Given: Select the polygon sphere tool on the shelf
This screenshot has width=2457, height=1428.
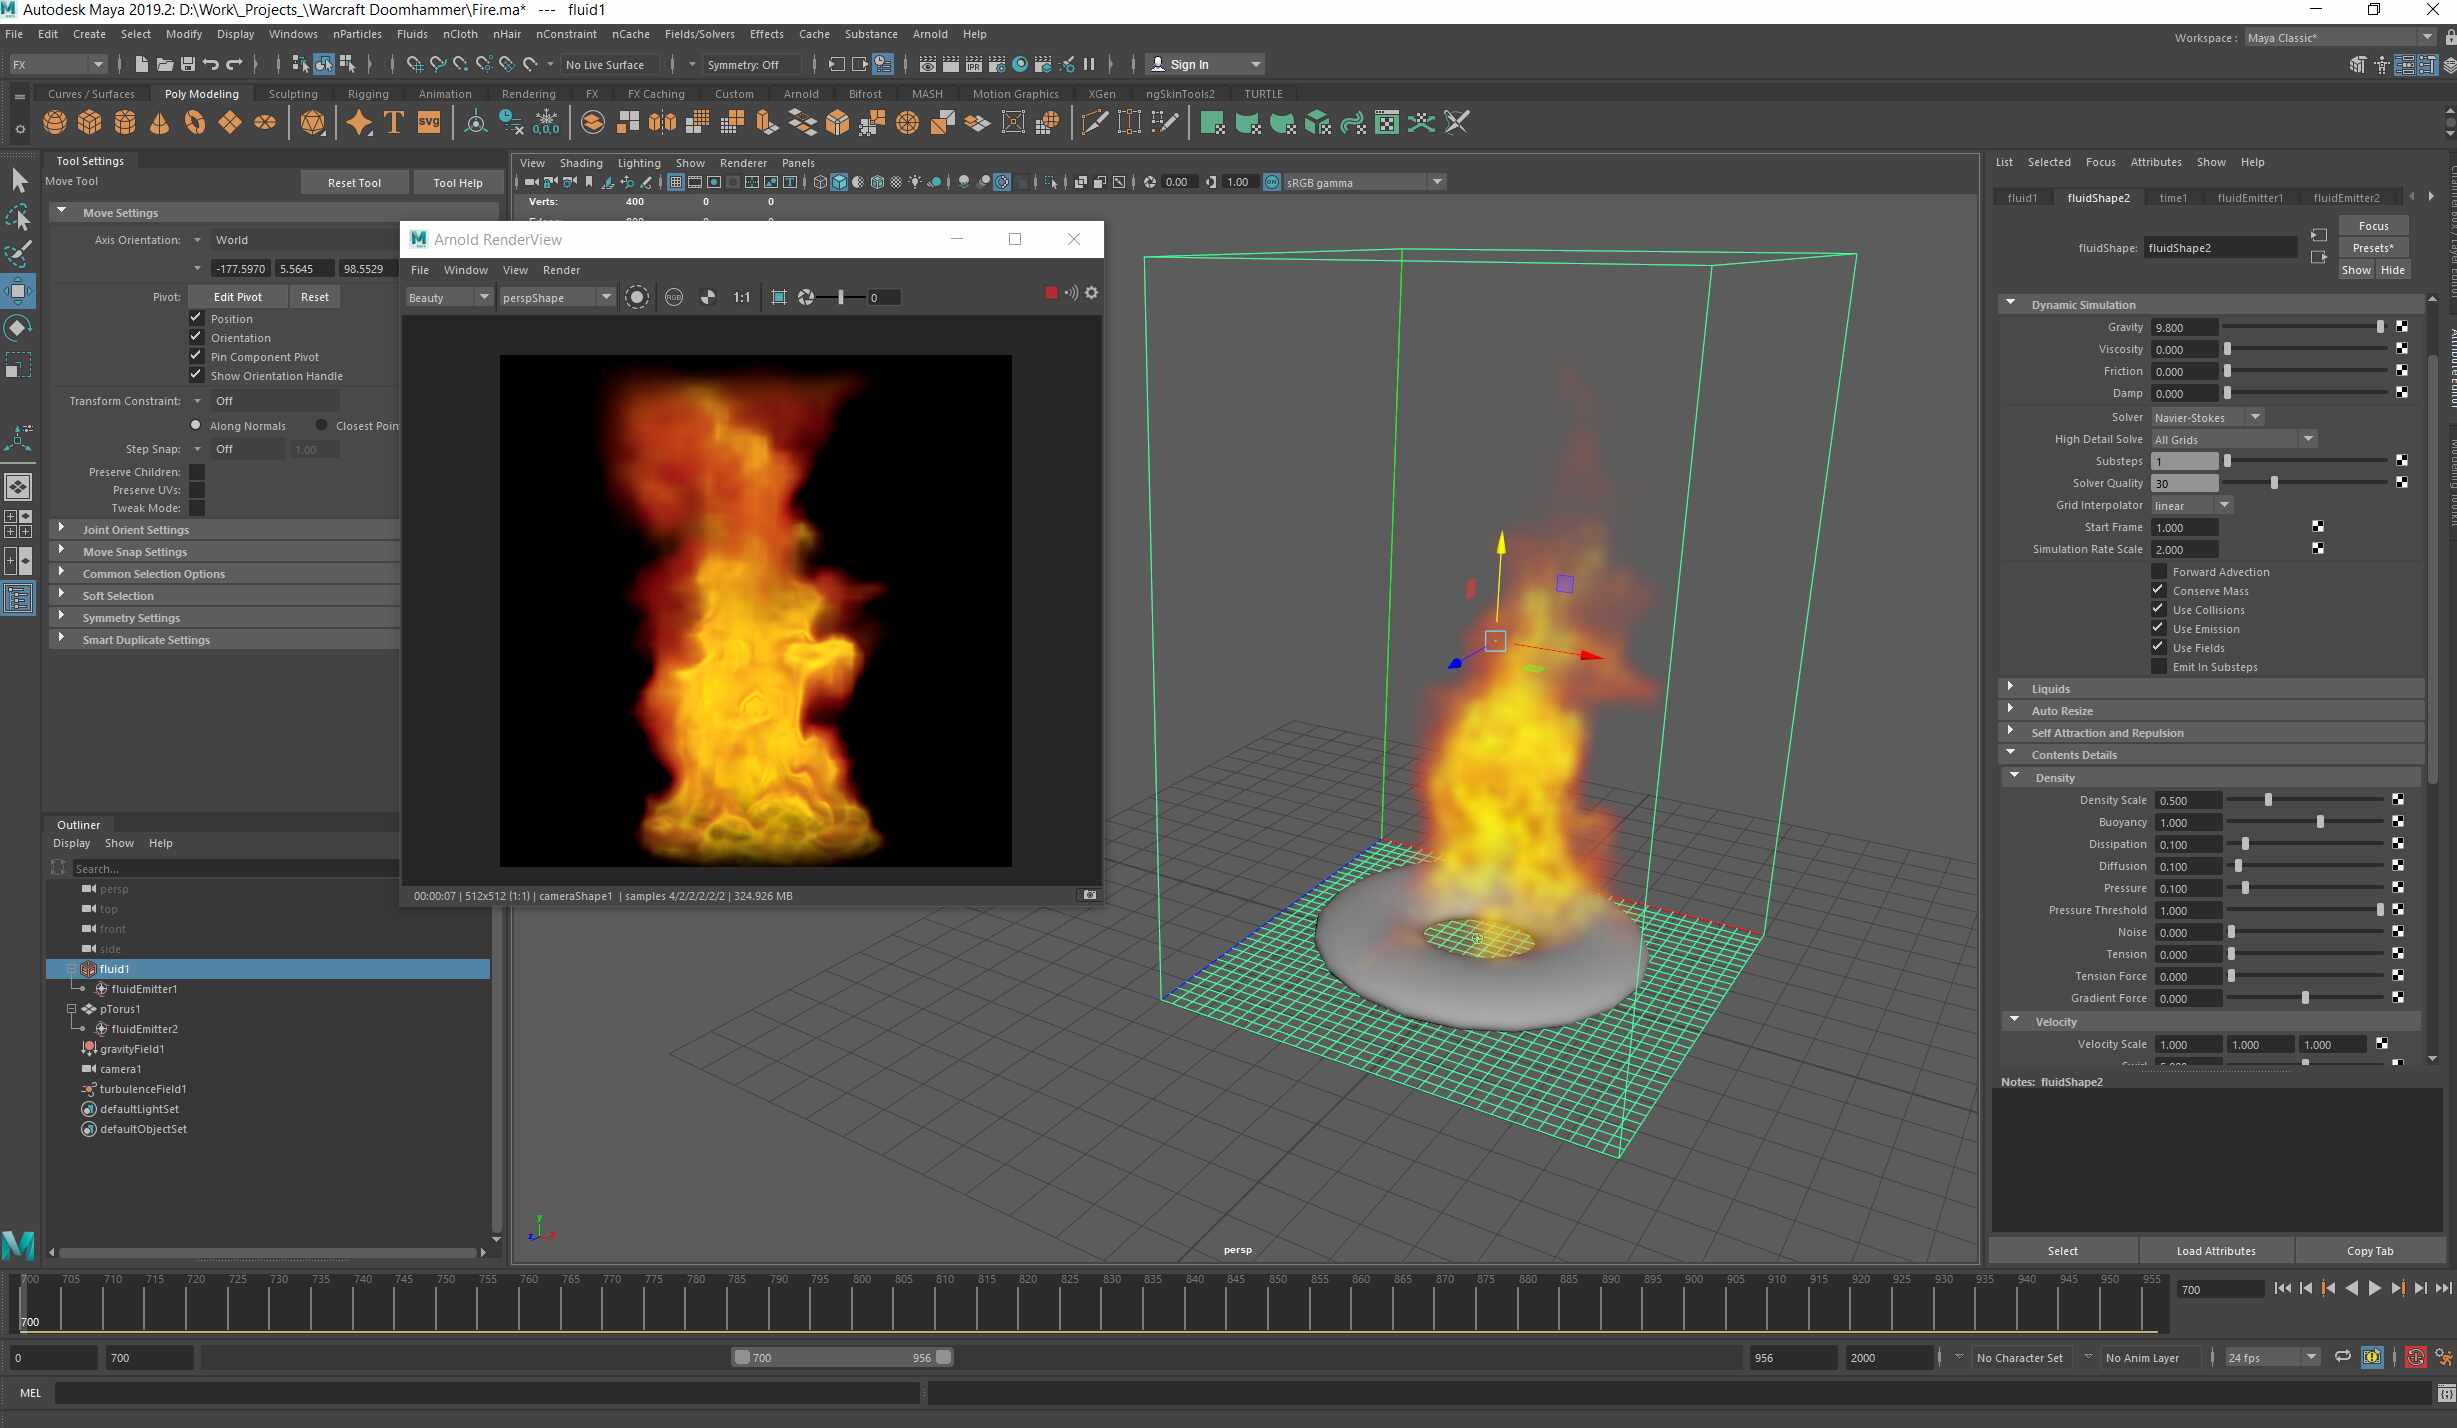Looking at the screenshot, I should (54, 122).
